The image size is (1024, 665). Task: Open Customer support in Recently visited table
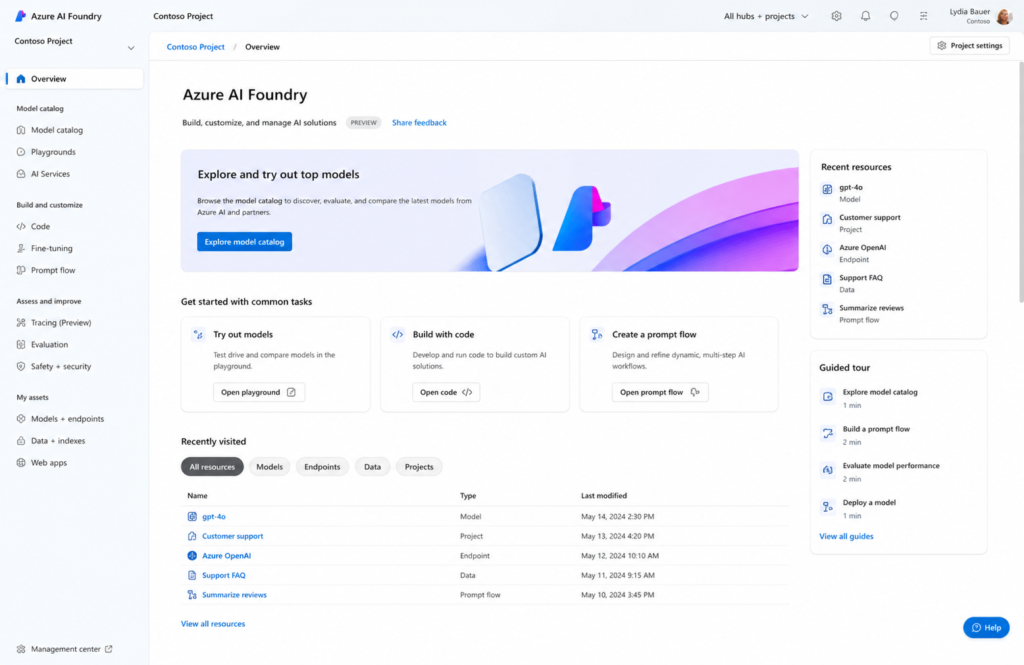click(232, 536)
